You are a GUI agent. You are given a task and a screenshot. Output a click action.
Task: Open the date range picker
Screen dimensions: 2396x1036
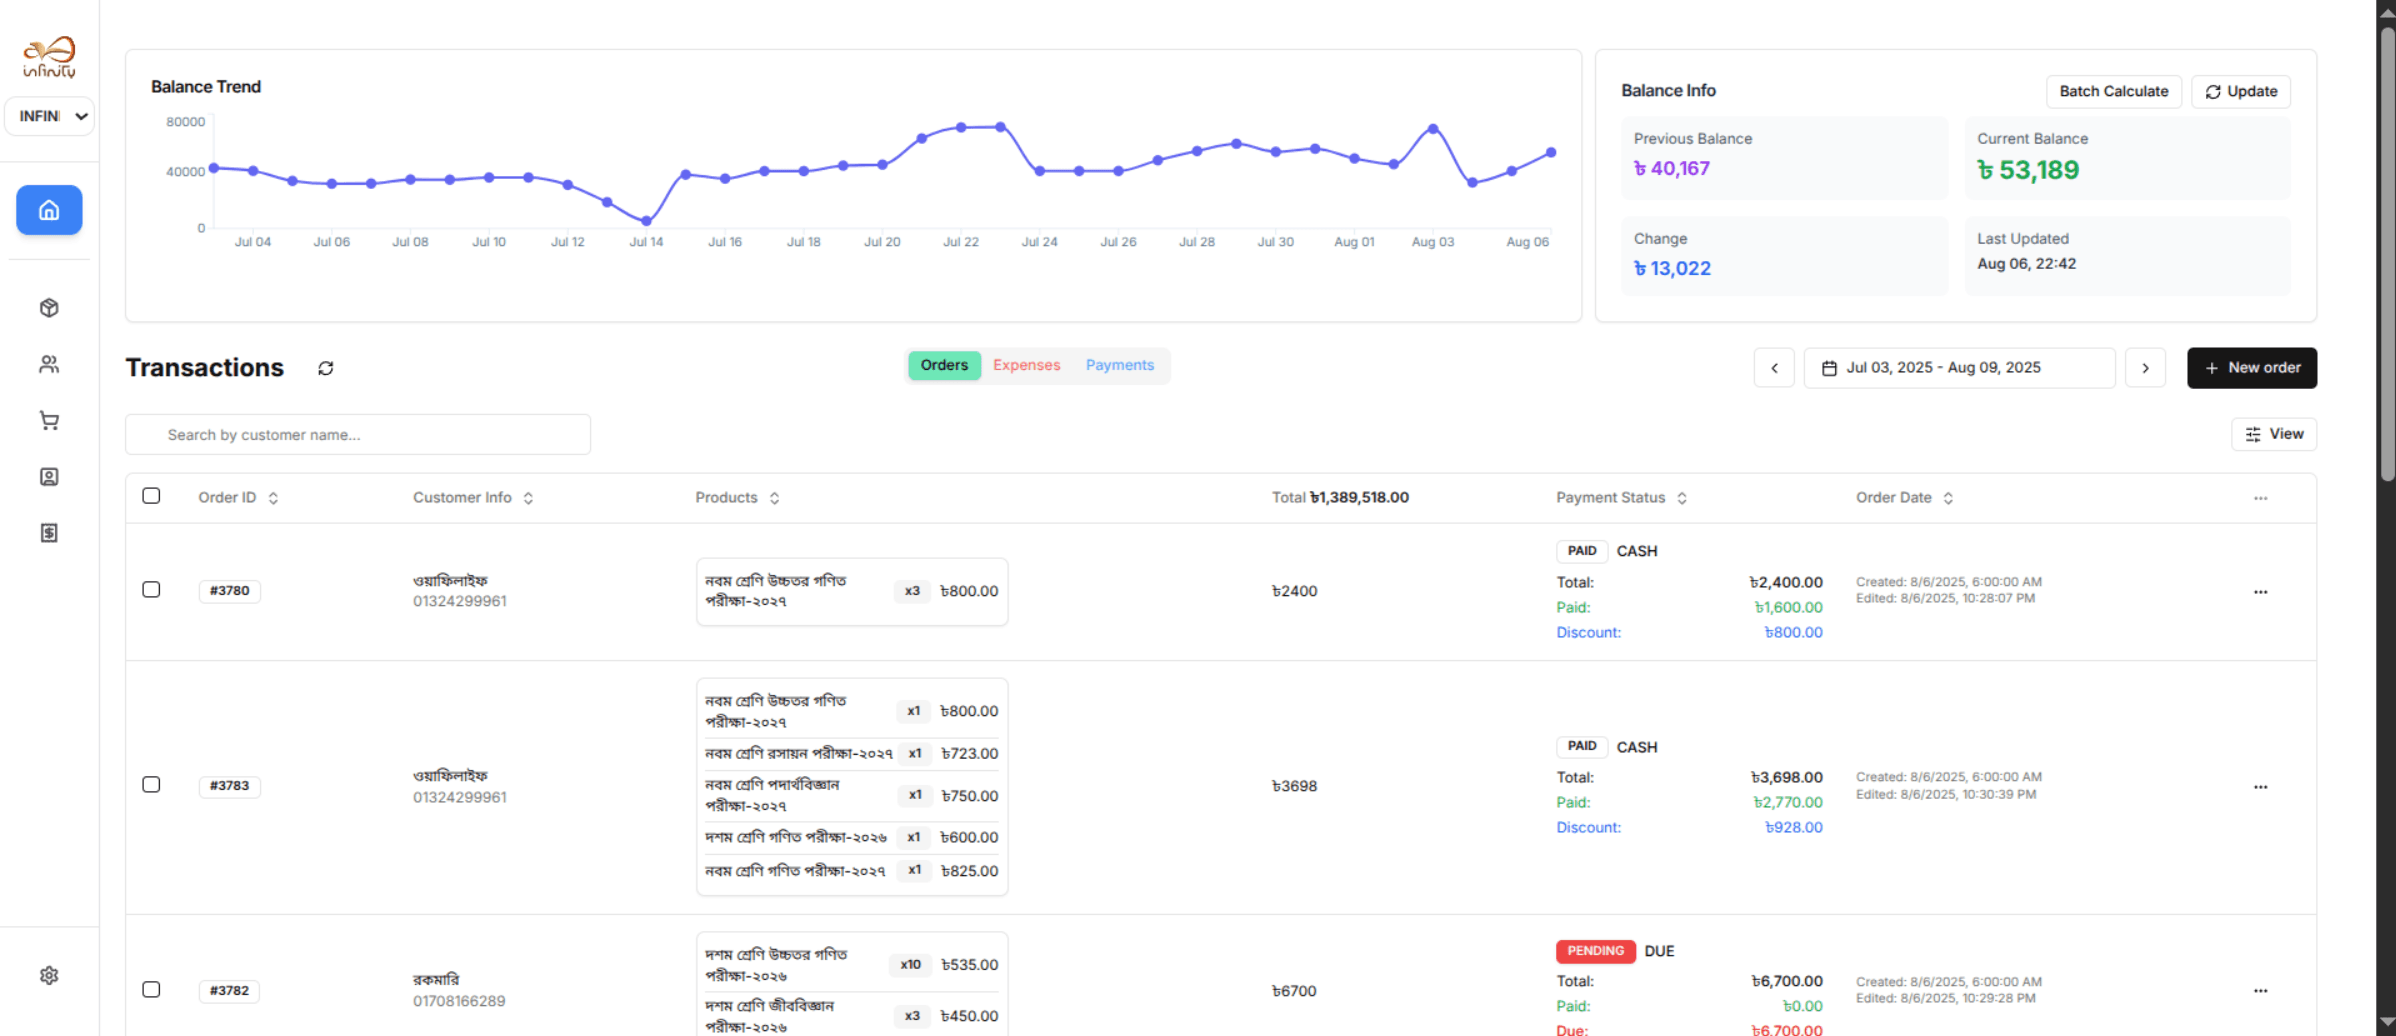(x=1958, y=368)
